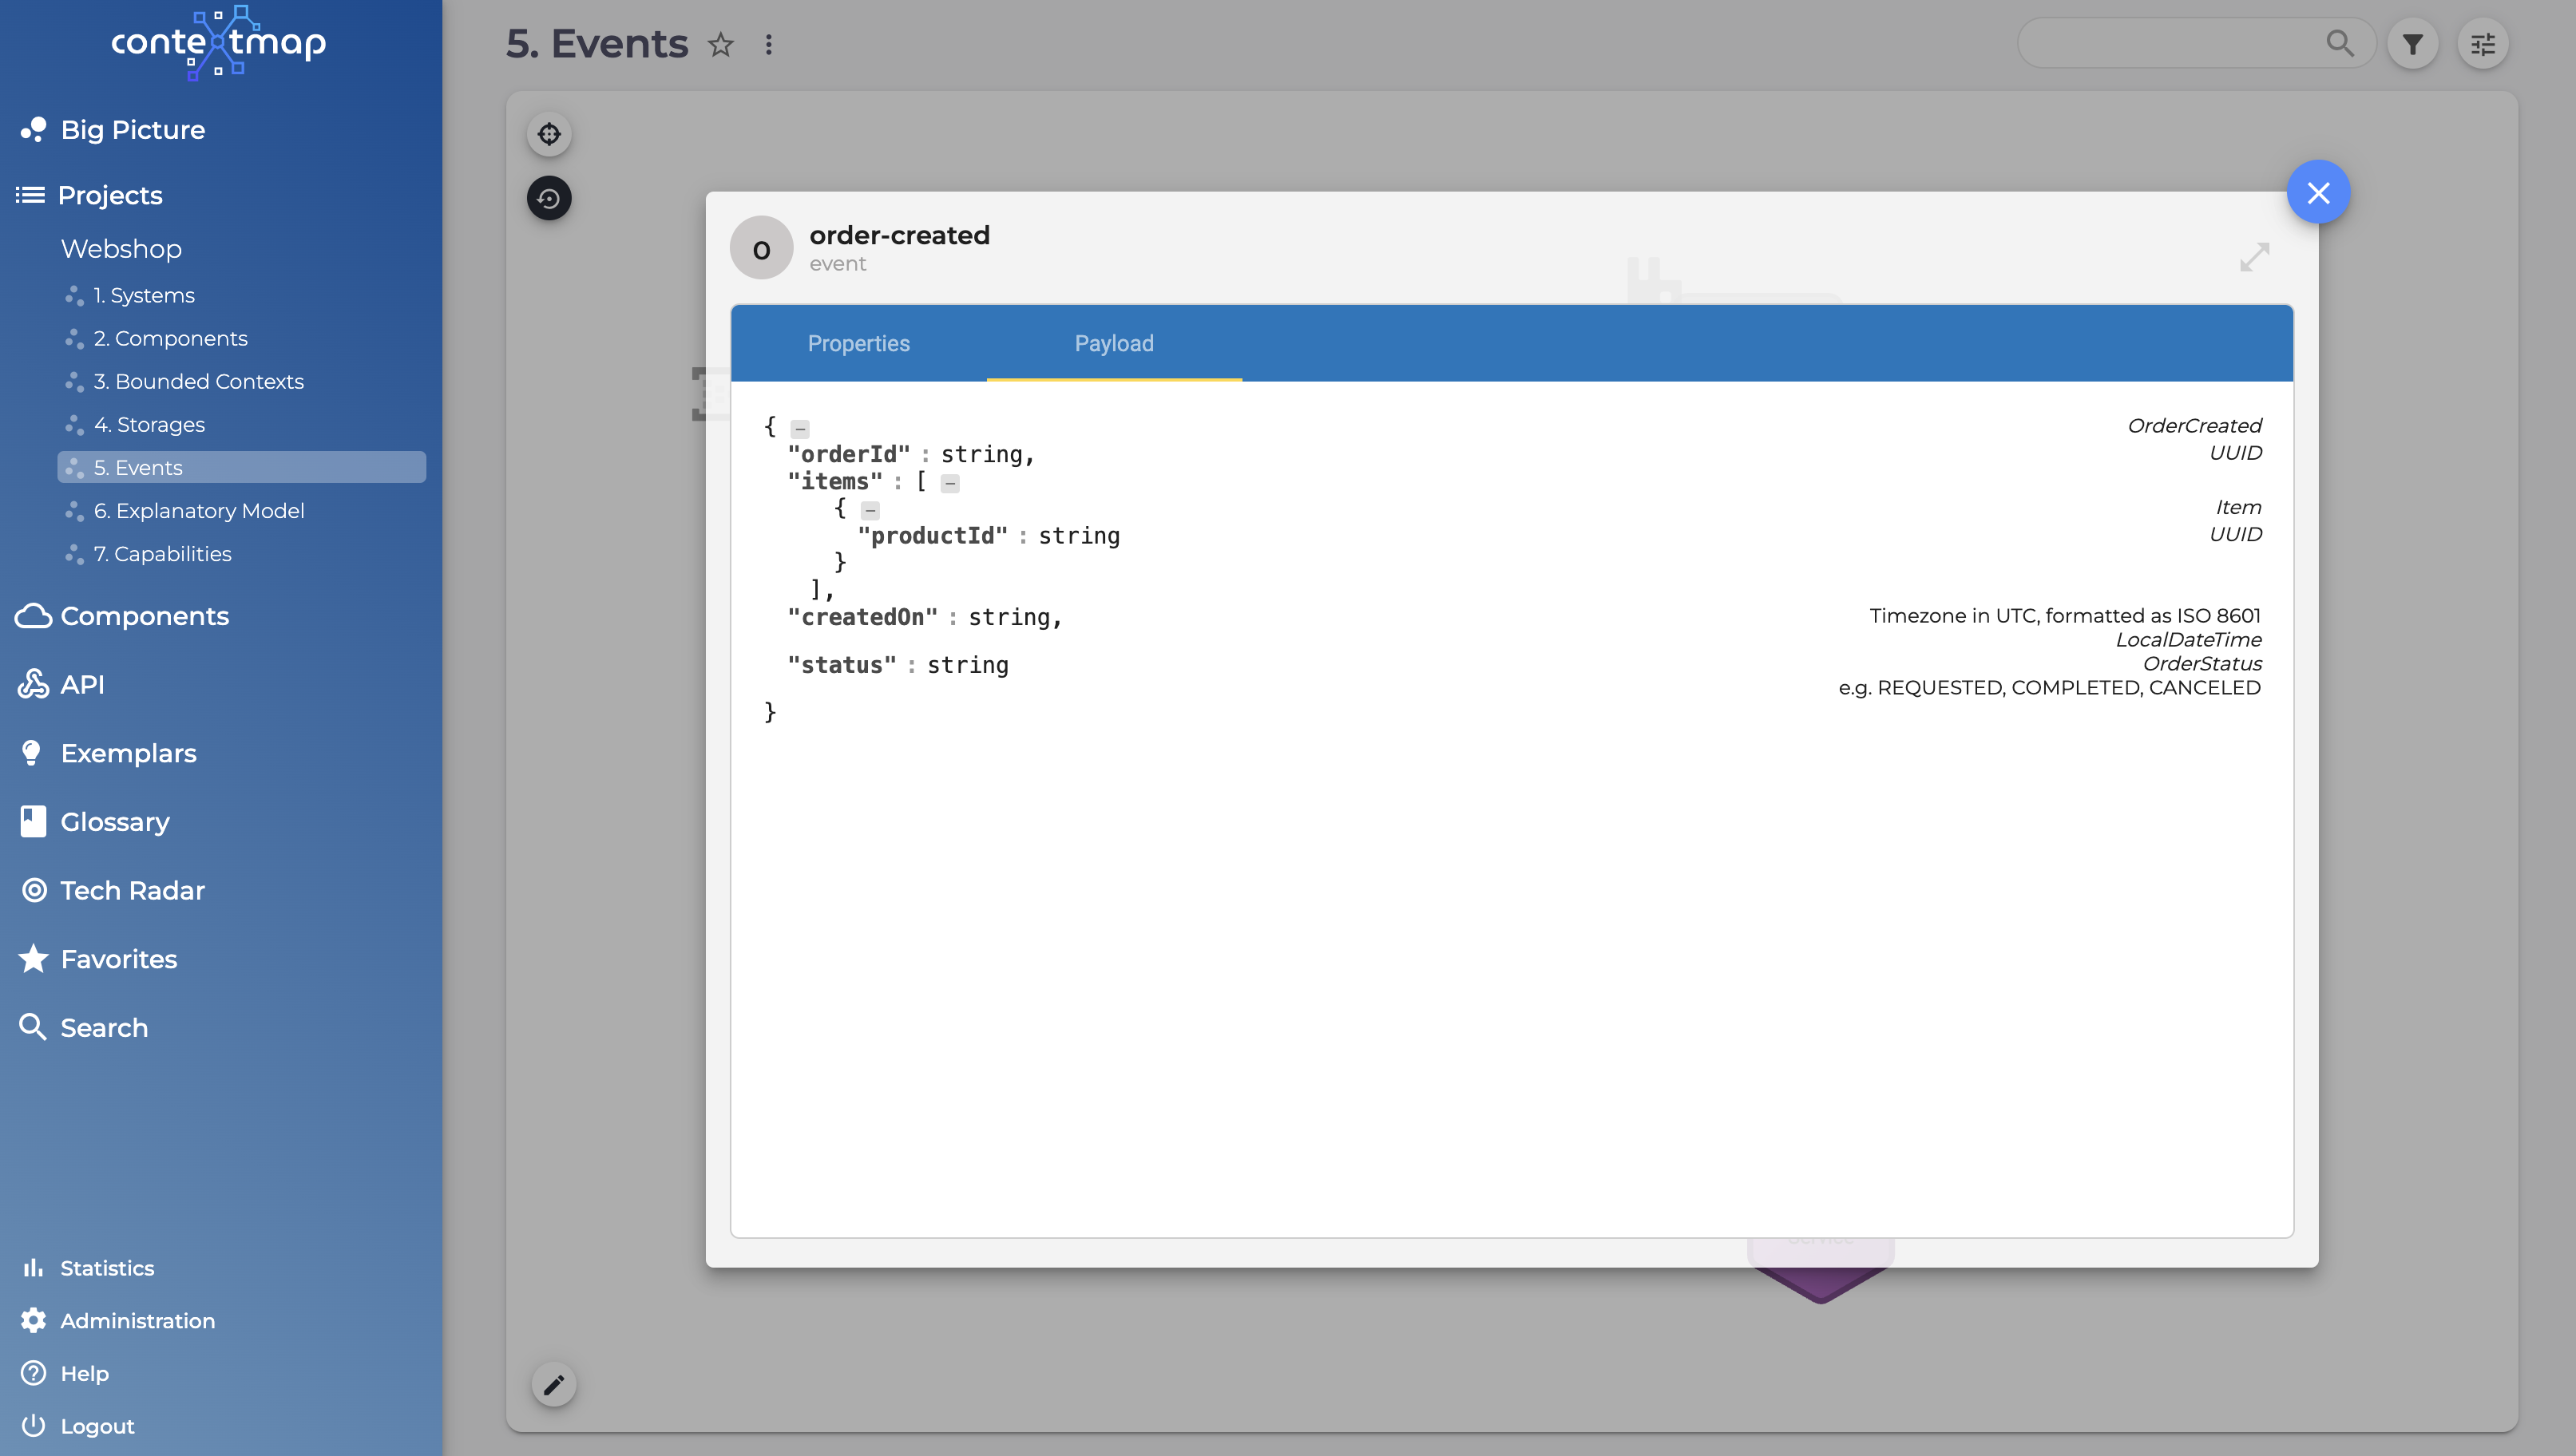Click the order-created O avatar
The height and width of the screenshot is (1456, 2576).
[761, 248]
